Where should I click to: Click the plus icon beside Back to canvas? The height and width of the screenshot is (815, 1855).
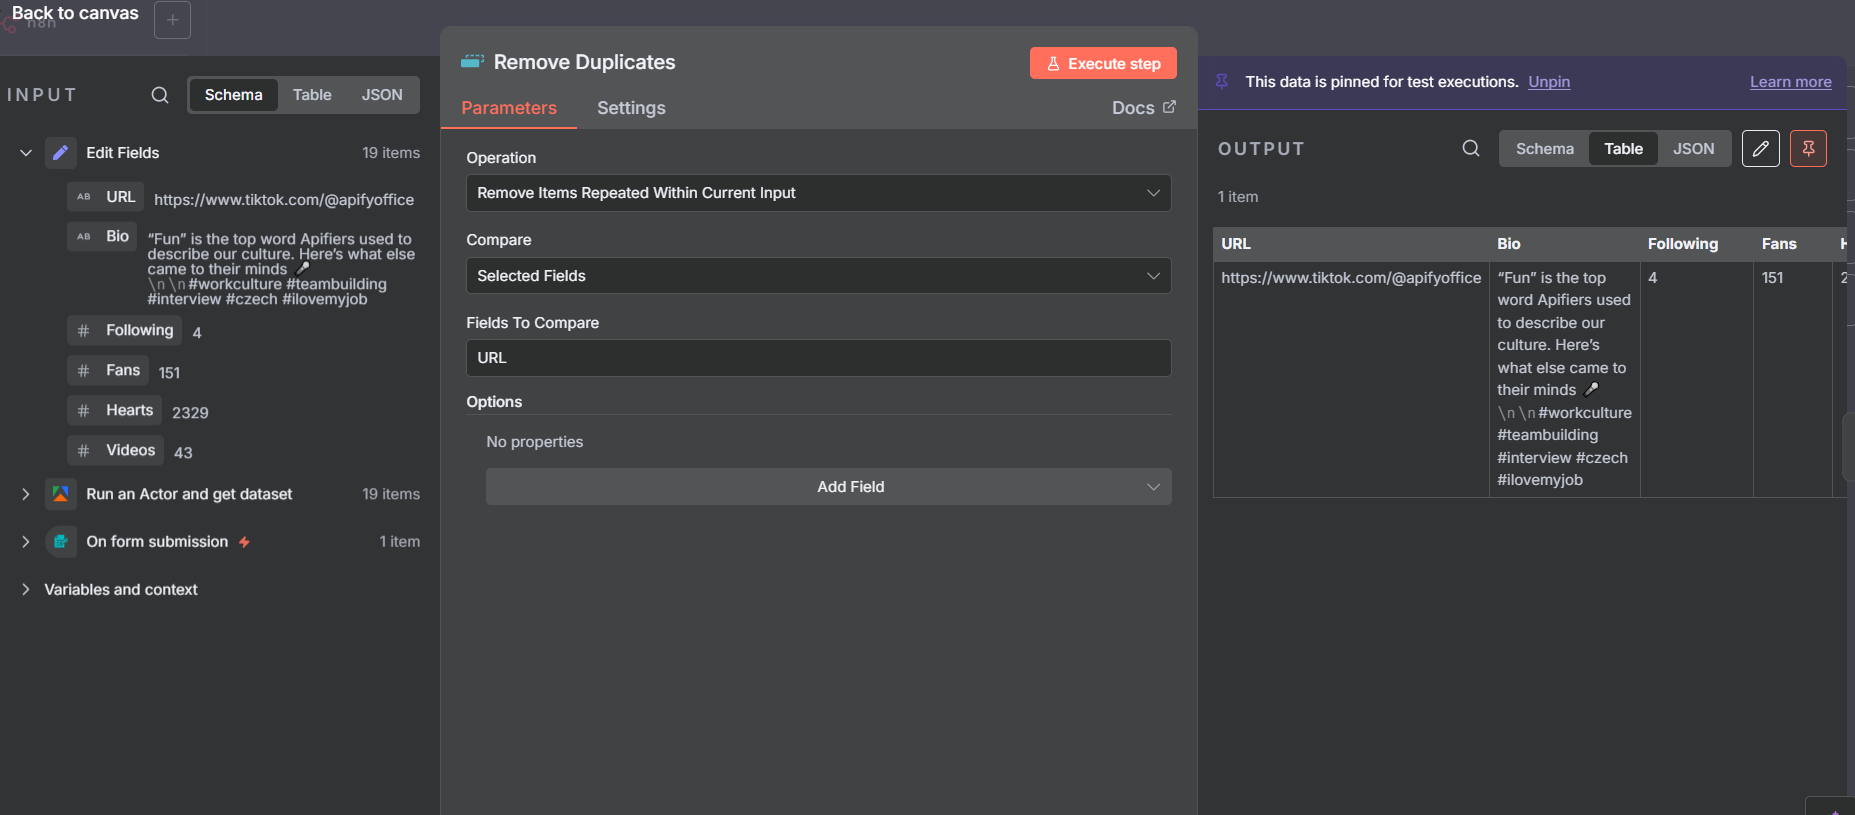[x=172, y=20]
